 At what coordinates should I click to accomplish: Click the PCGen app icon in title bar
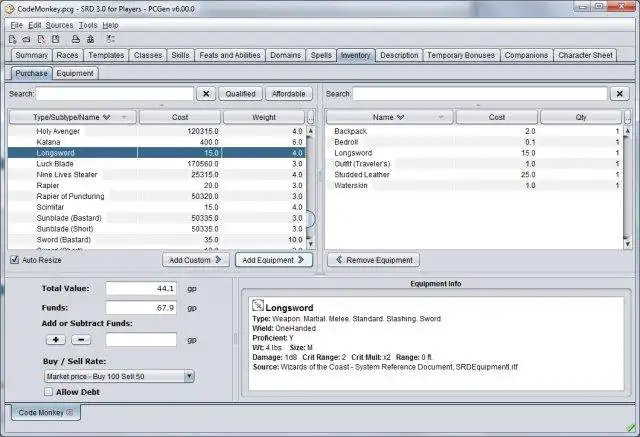[x=9, y=9]
